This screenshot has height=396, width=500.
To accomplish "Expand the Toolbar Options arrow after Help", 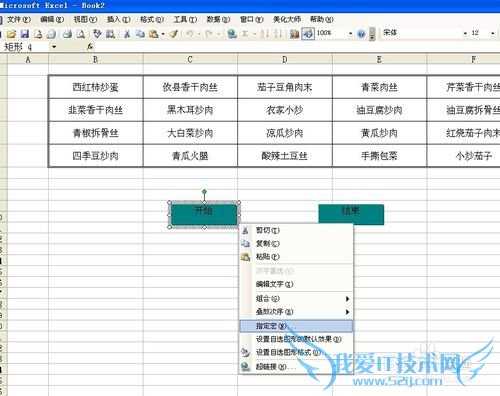I will pos(372,34).
